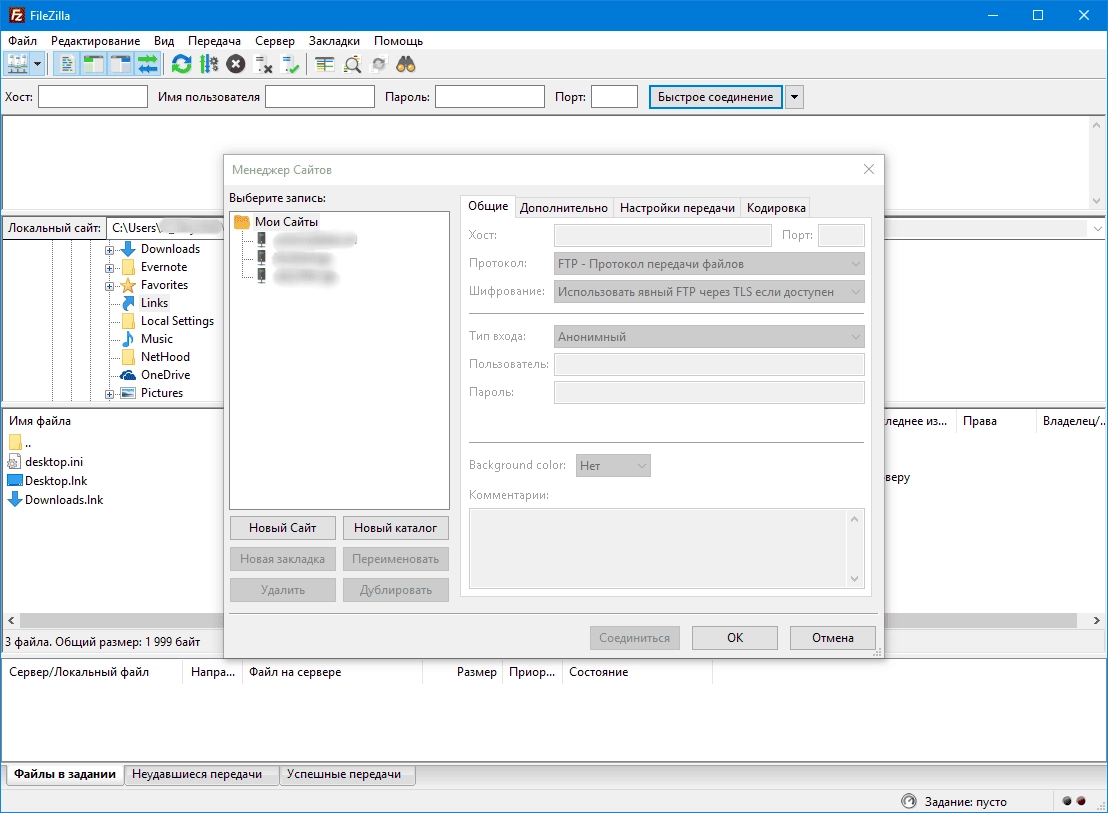Image resolution: width=1108 pixels, height=813 pixels.
Task: Expand the Favorites folder node
Action: click(x=110, y=286)
